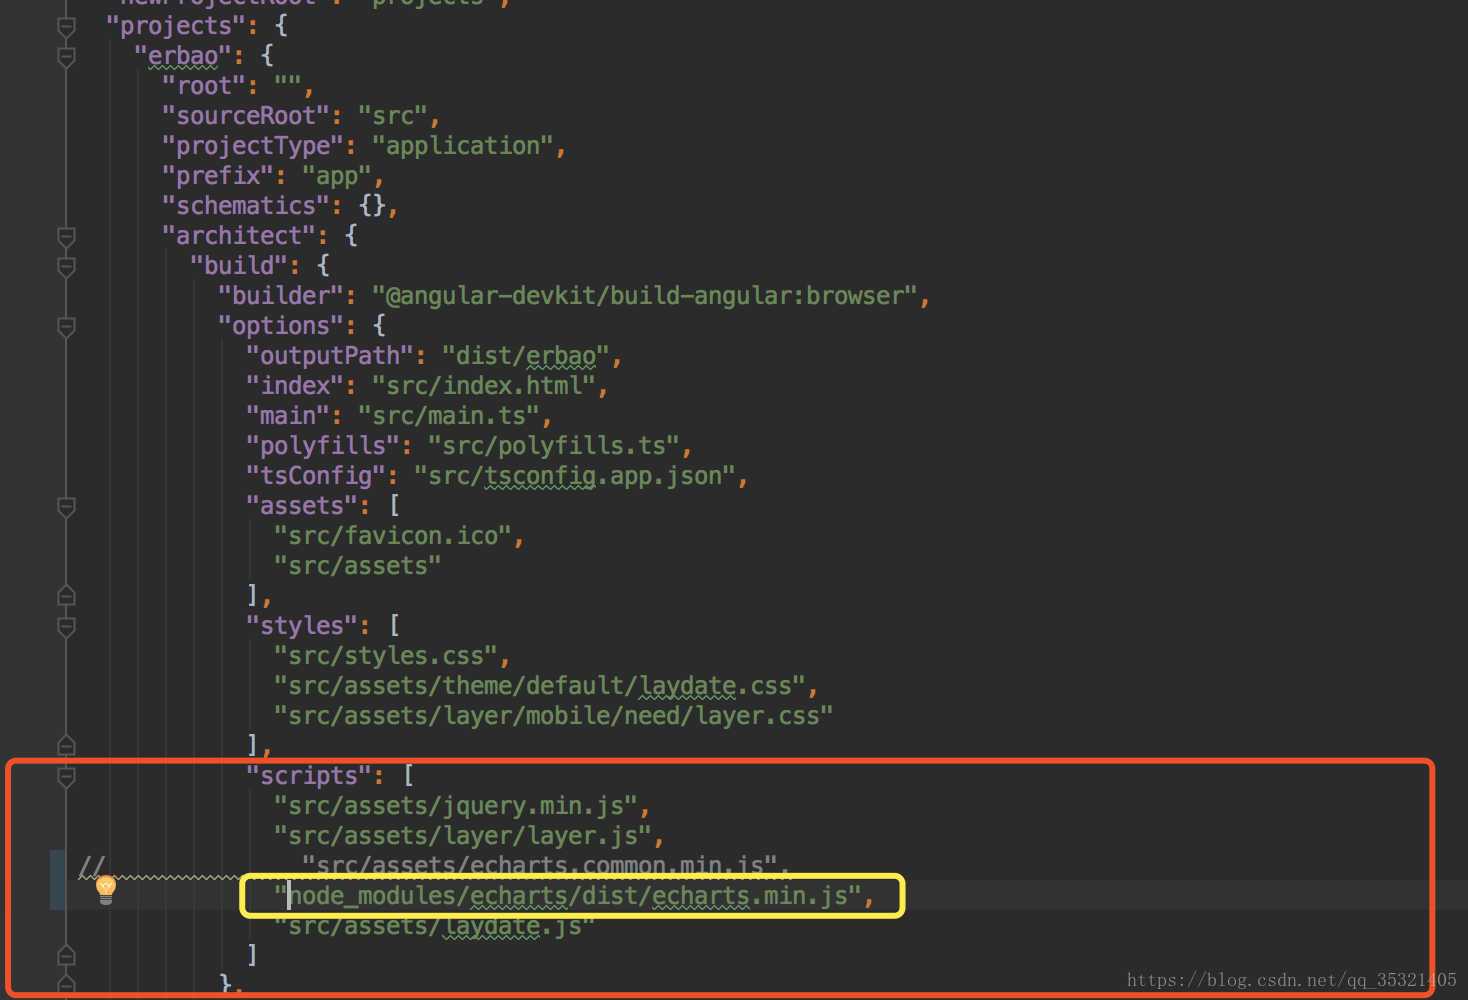Viewport: 1468px width, 1000px height.
Task: Click the fold-end marker closing the assets array
Action: click(66, 596)
